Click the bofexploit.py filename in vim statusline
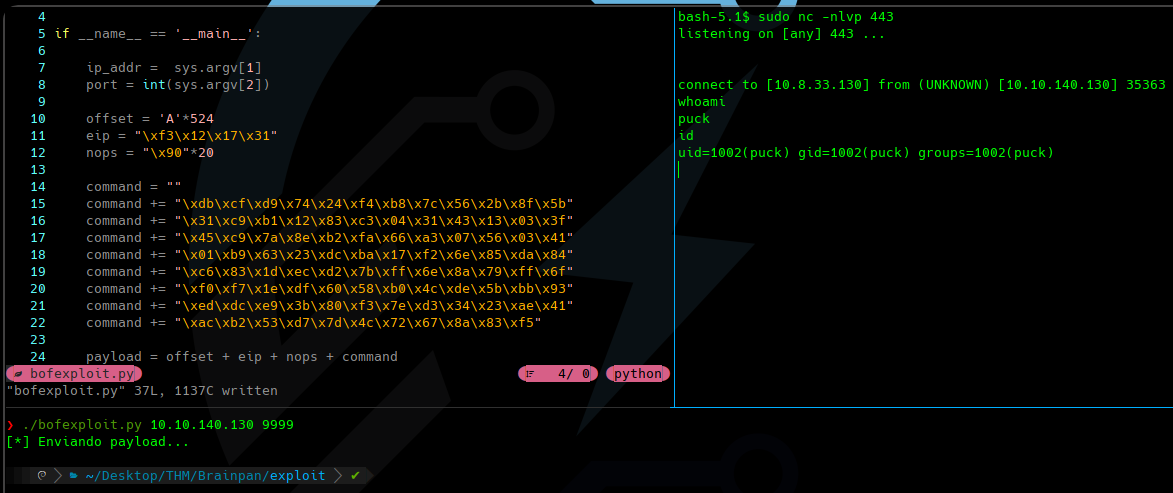This screenshot has height=493, width=1173. click(82, 373)
